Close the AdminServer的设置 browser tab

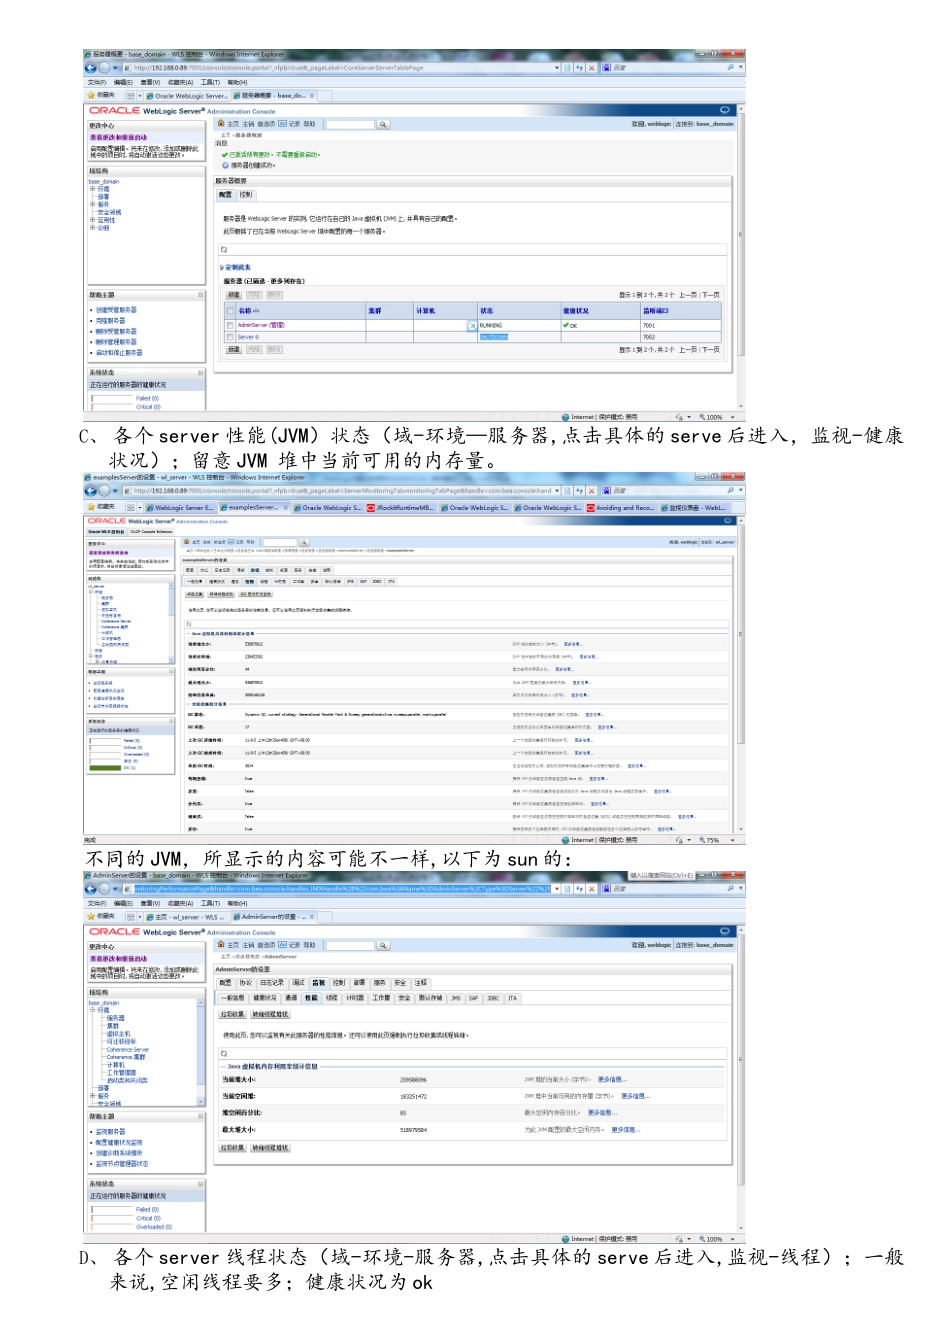(x=312, y=916)
